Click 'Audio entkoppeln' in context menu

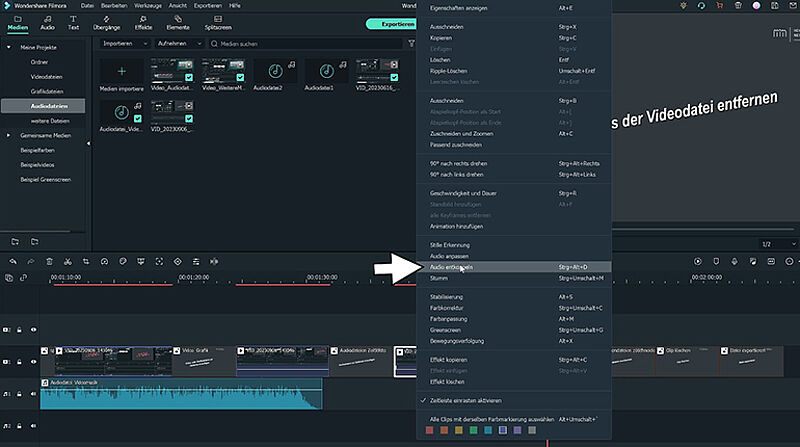514,267
